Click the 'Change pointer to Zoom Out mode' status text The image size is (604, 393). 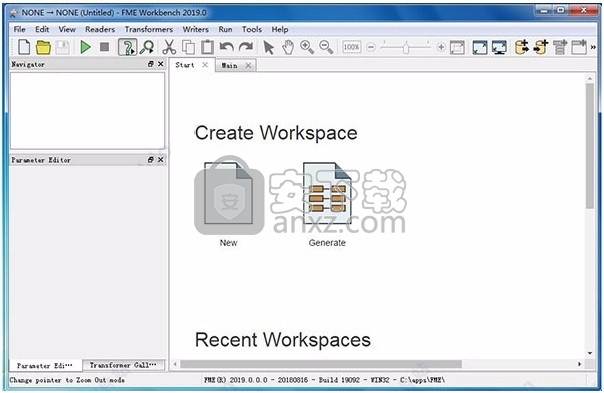click(67, 380)
